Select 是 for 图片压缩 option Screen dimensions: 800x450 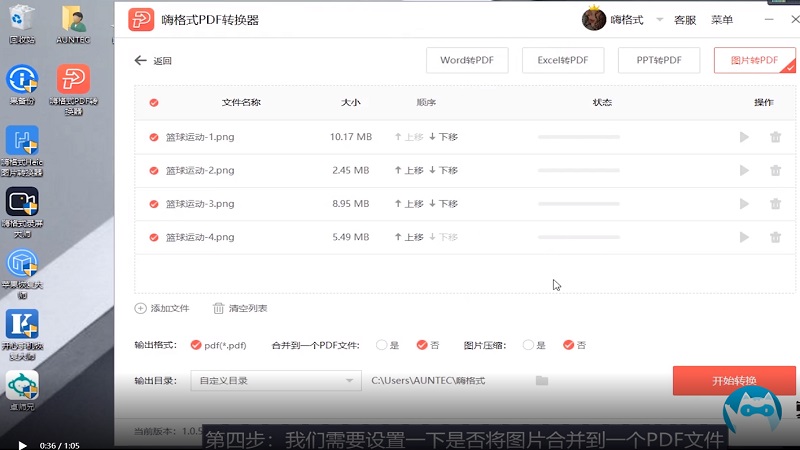528,345
